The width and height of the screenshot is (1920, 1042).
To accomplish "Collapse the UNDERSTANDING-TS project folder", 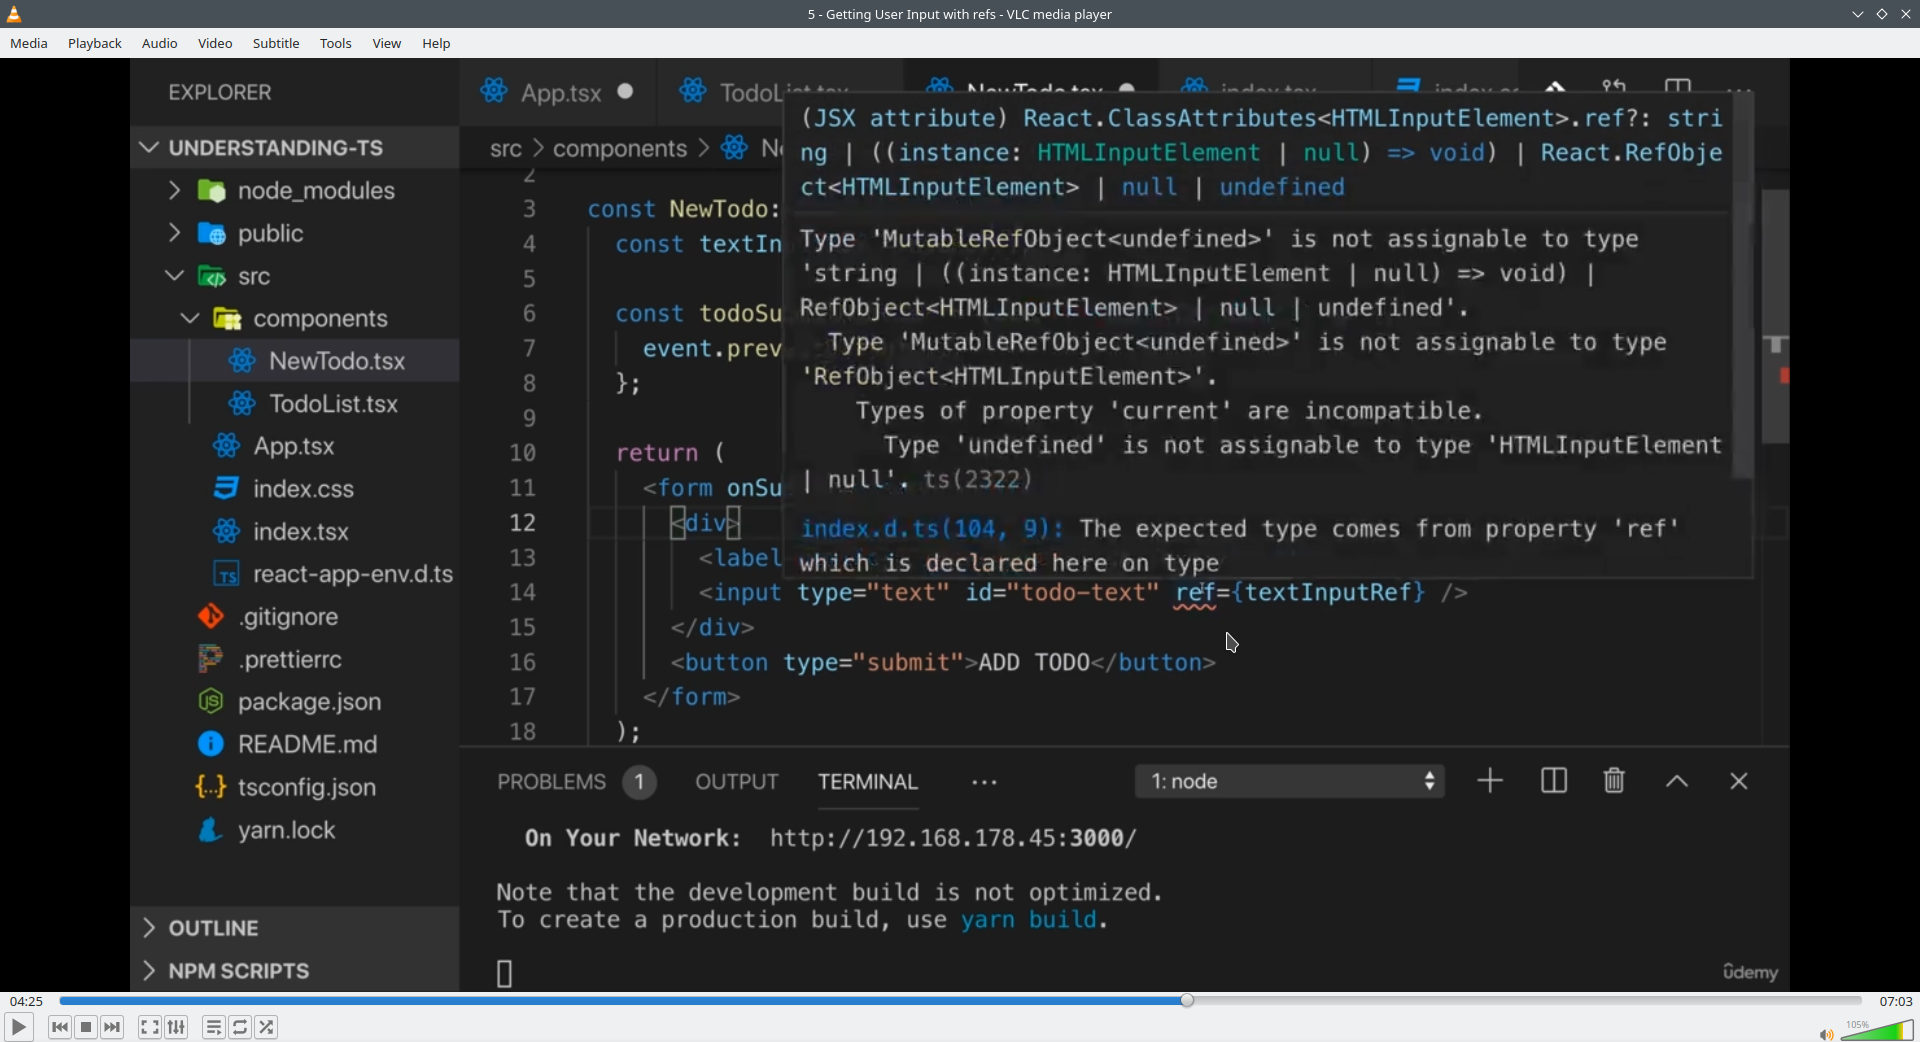I will point(149,147).
